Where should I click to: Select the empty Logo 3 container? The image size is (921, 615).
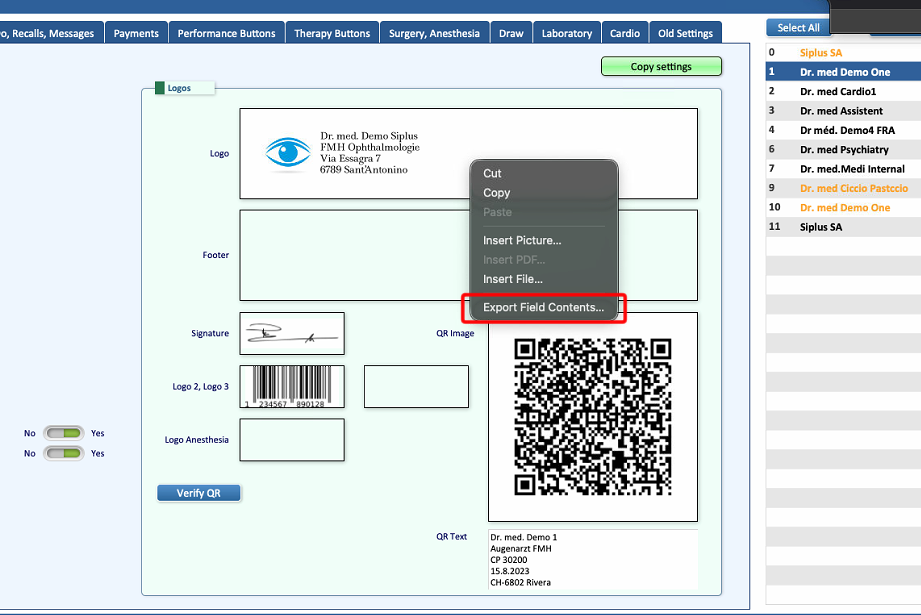[416, 387]
